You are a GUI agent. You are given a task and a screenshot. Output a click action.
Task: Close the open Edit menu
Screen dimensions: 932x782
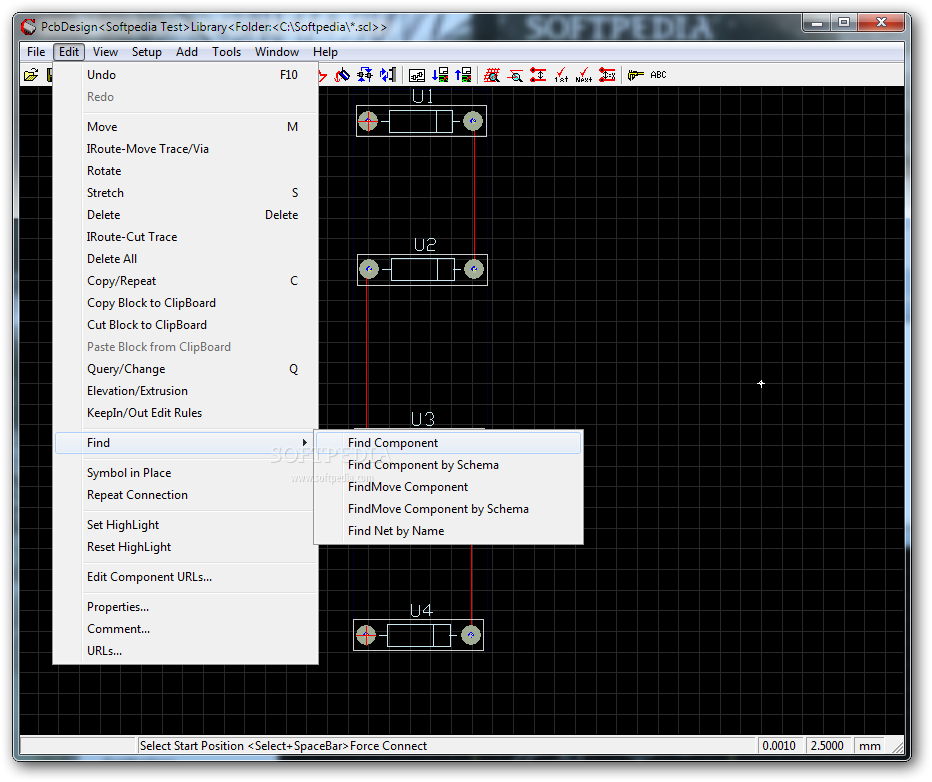point(69,52)
